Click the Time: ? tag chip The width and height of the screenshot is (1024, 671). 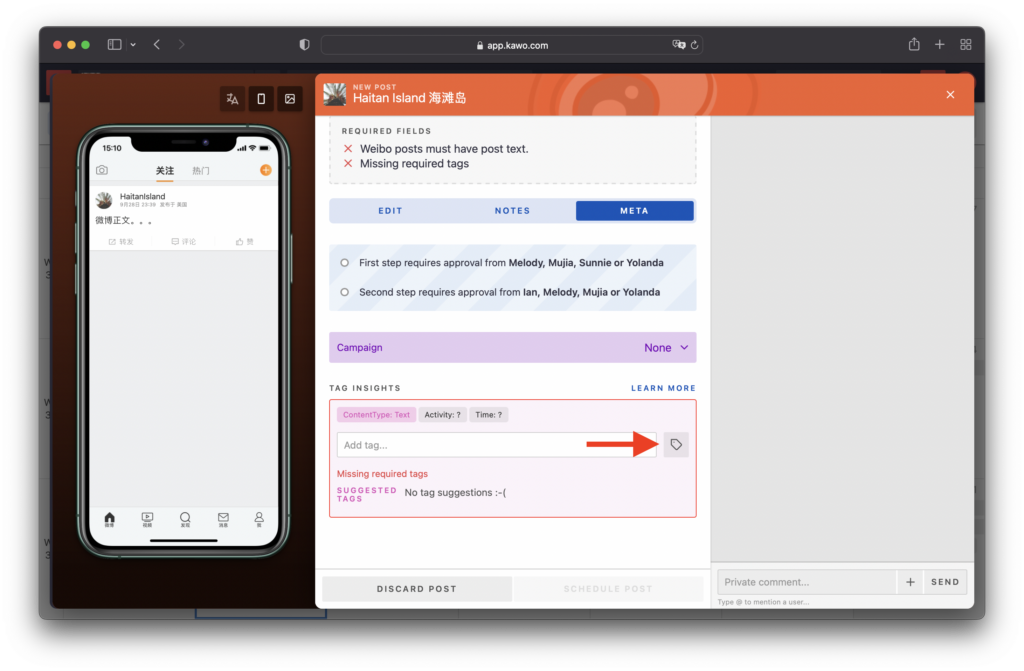pos(488,415)
